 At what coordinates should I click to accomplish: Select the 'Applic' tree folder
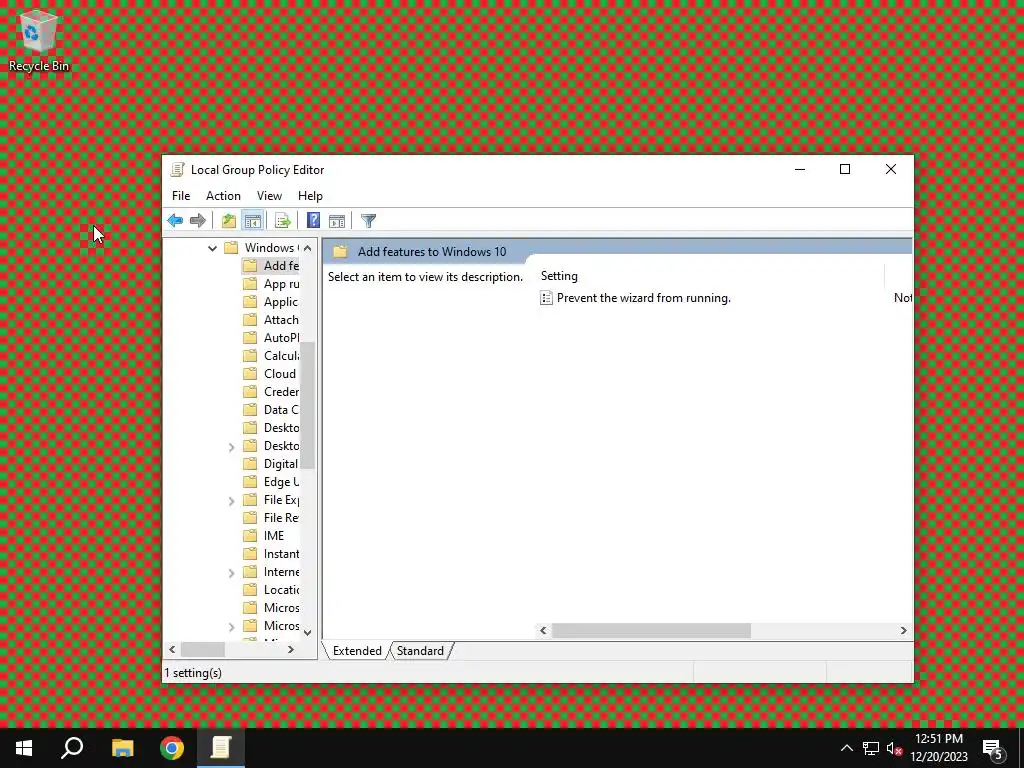(281, 302)
